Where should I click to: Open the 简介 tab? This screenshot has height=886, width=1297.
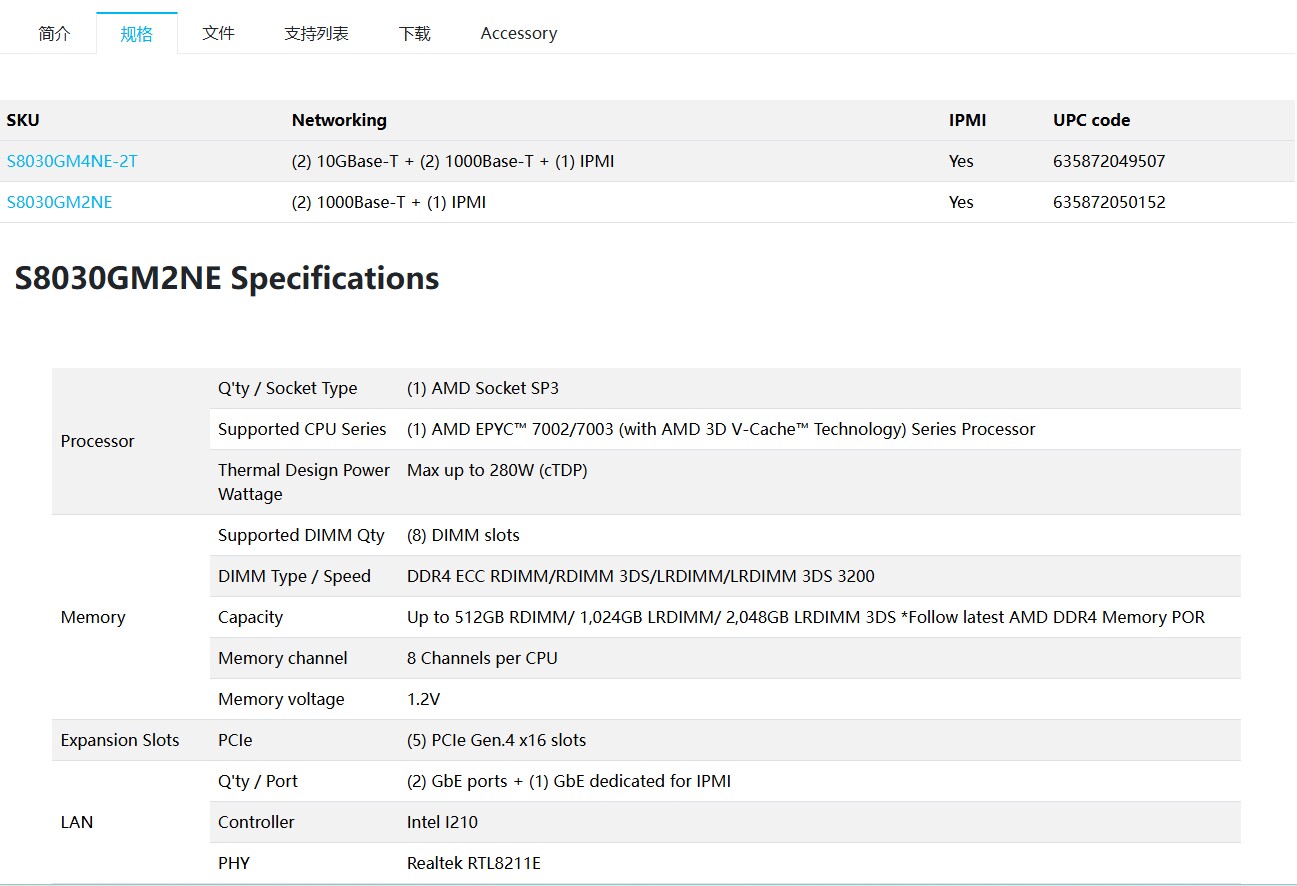pos(54,33)
